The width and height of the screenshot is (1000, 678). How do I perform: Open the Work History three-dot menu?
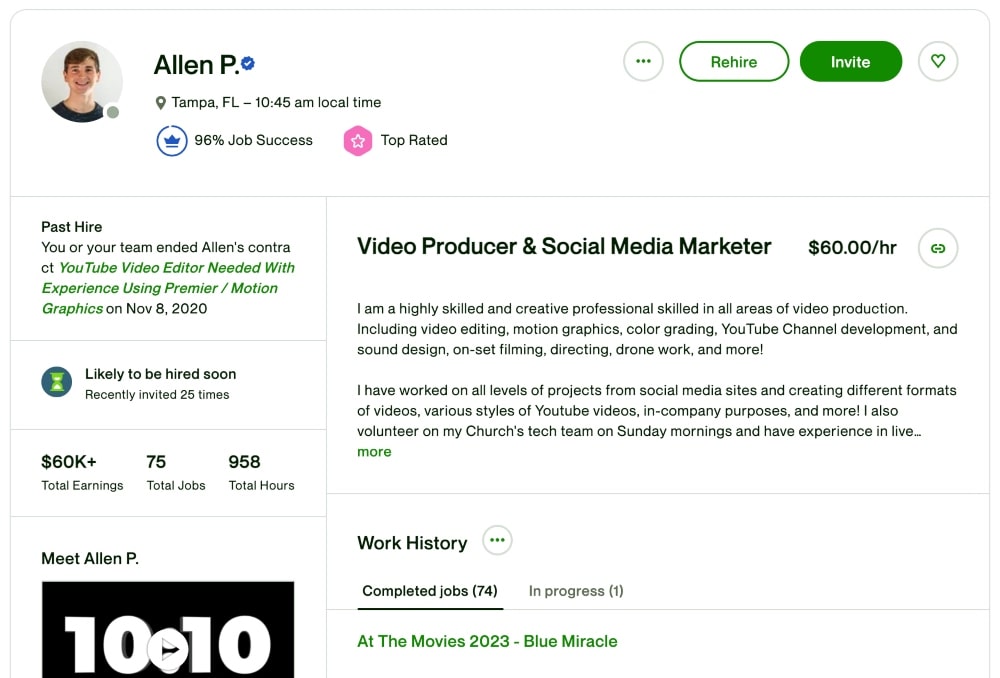(x=497, y=540)
